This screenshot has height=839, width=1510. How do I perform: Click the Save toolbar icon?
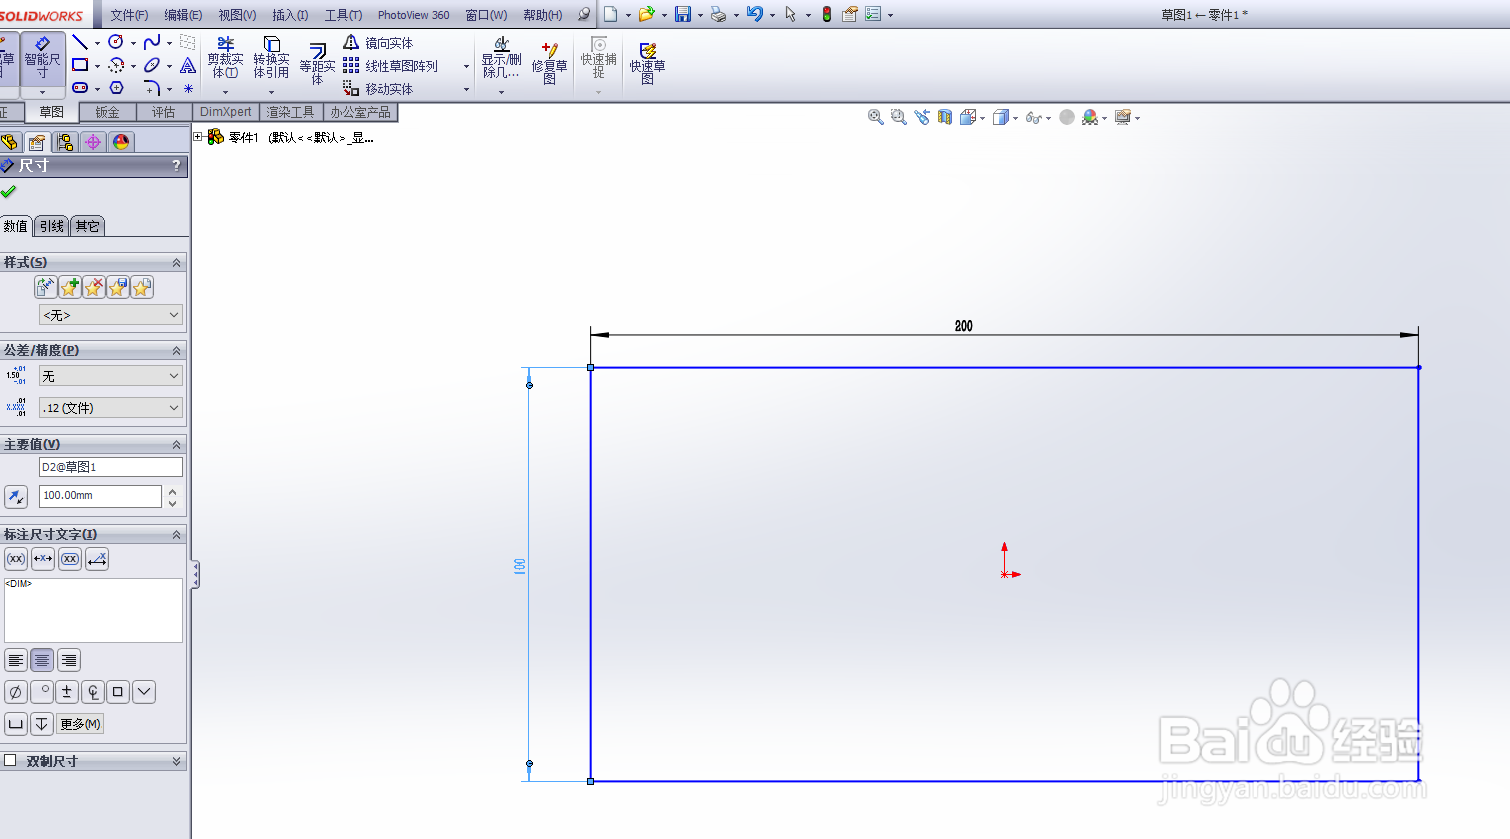click(683, 14)
